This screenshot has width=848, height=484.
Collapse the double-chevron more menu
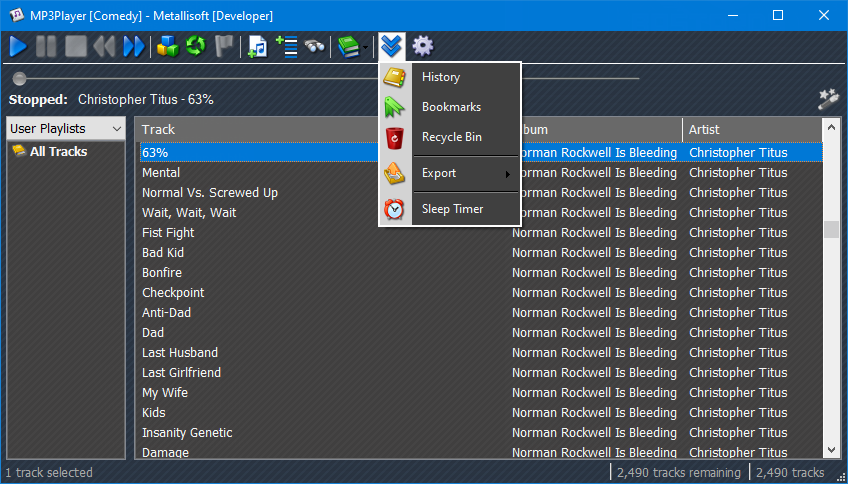coord(392,46)
